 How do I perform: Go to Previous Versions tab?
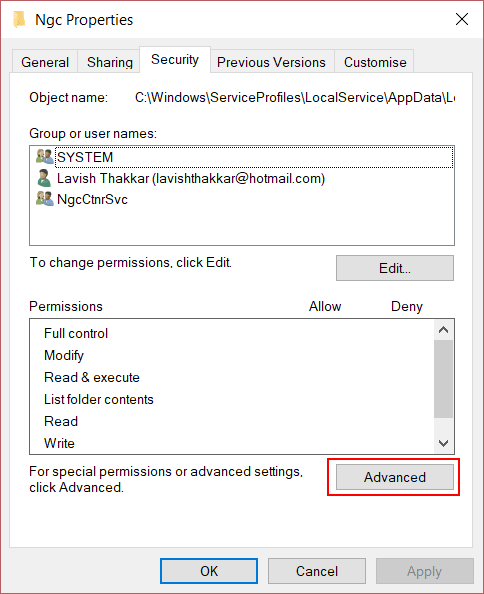pyautogui.click(x=271, y=62)
